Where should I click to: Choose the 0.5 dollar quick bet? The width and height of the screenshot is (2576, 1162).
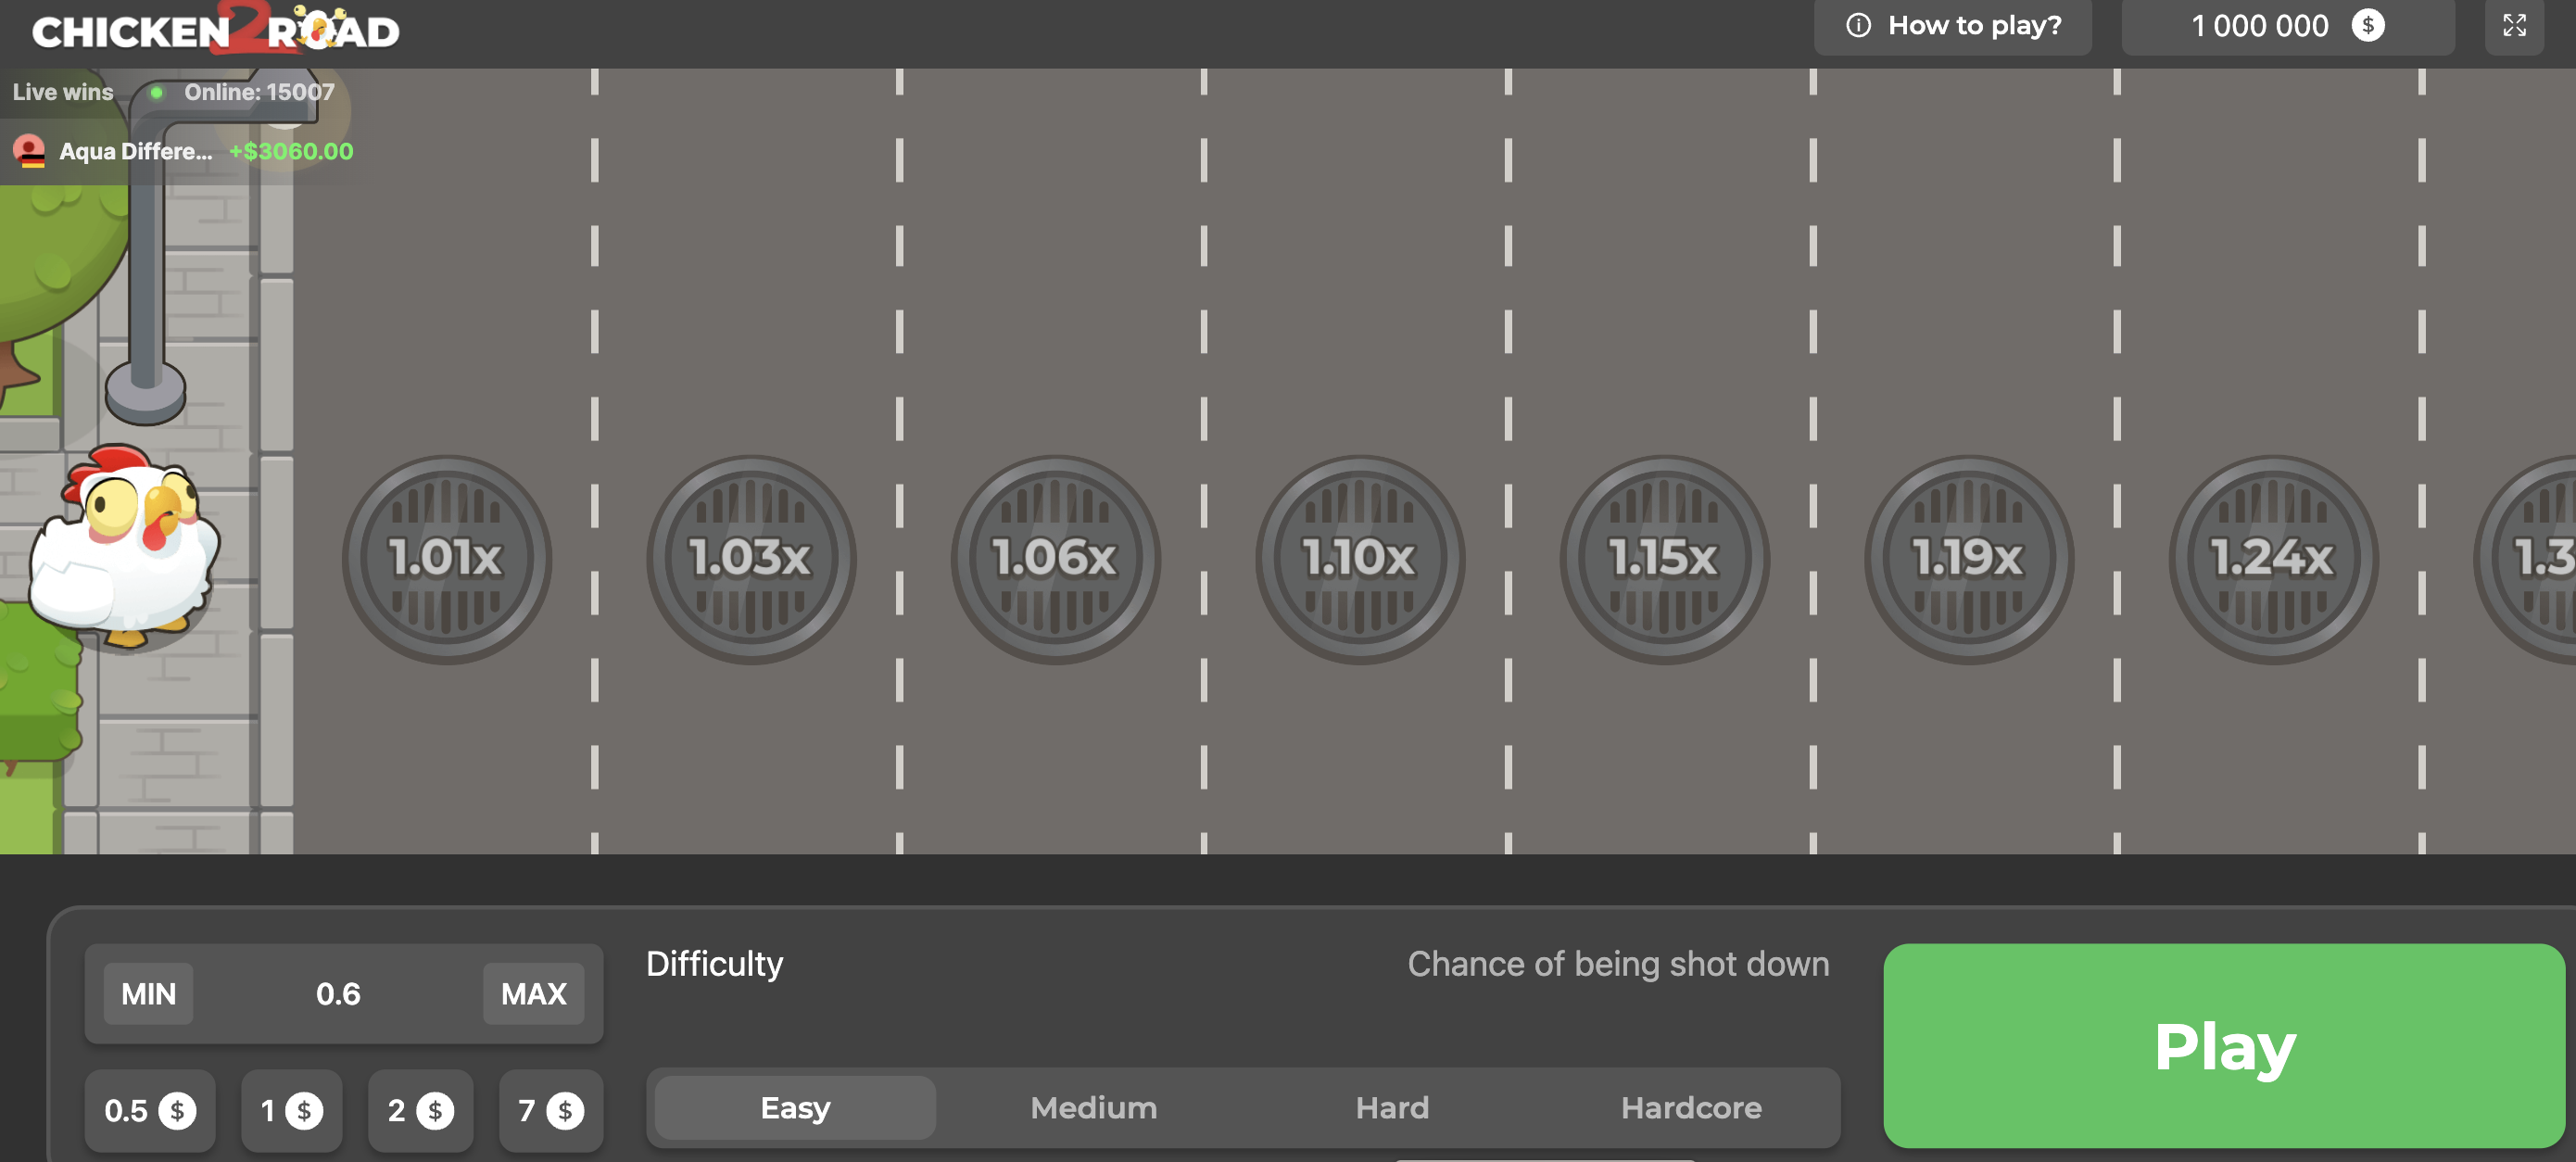click(x=150, y=1110)
